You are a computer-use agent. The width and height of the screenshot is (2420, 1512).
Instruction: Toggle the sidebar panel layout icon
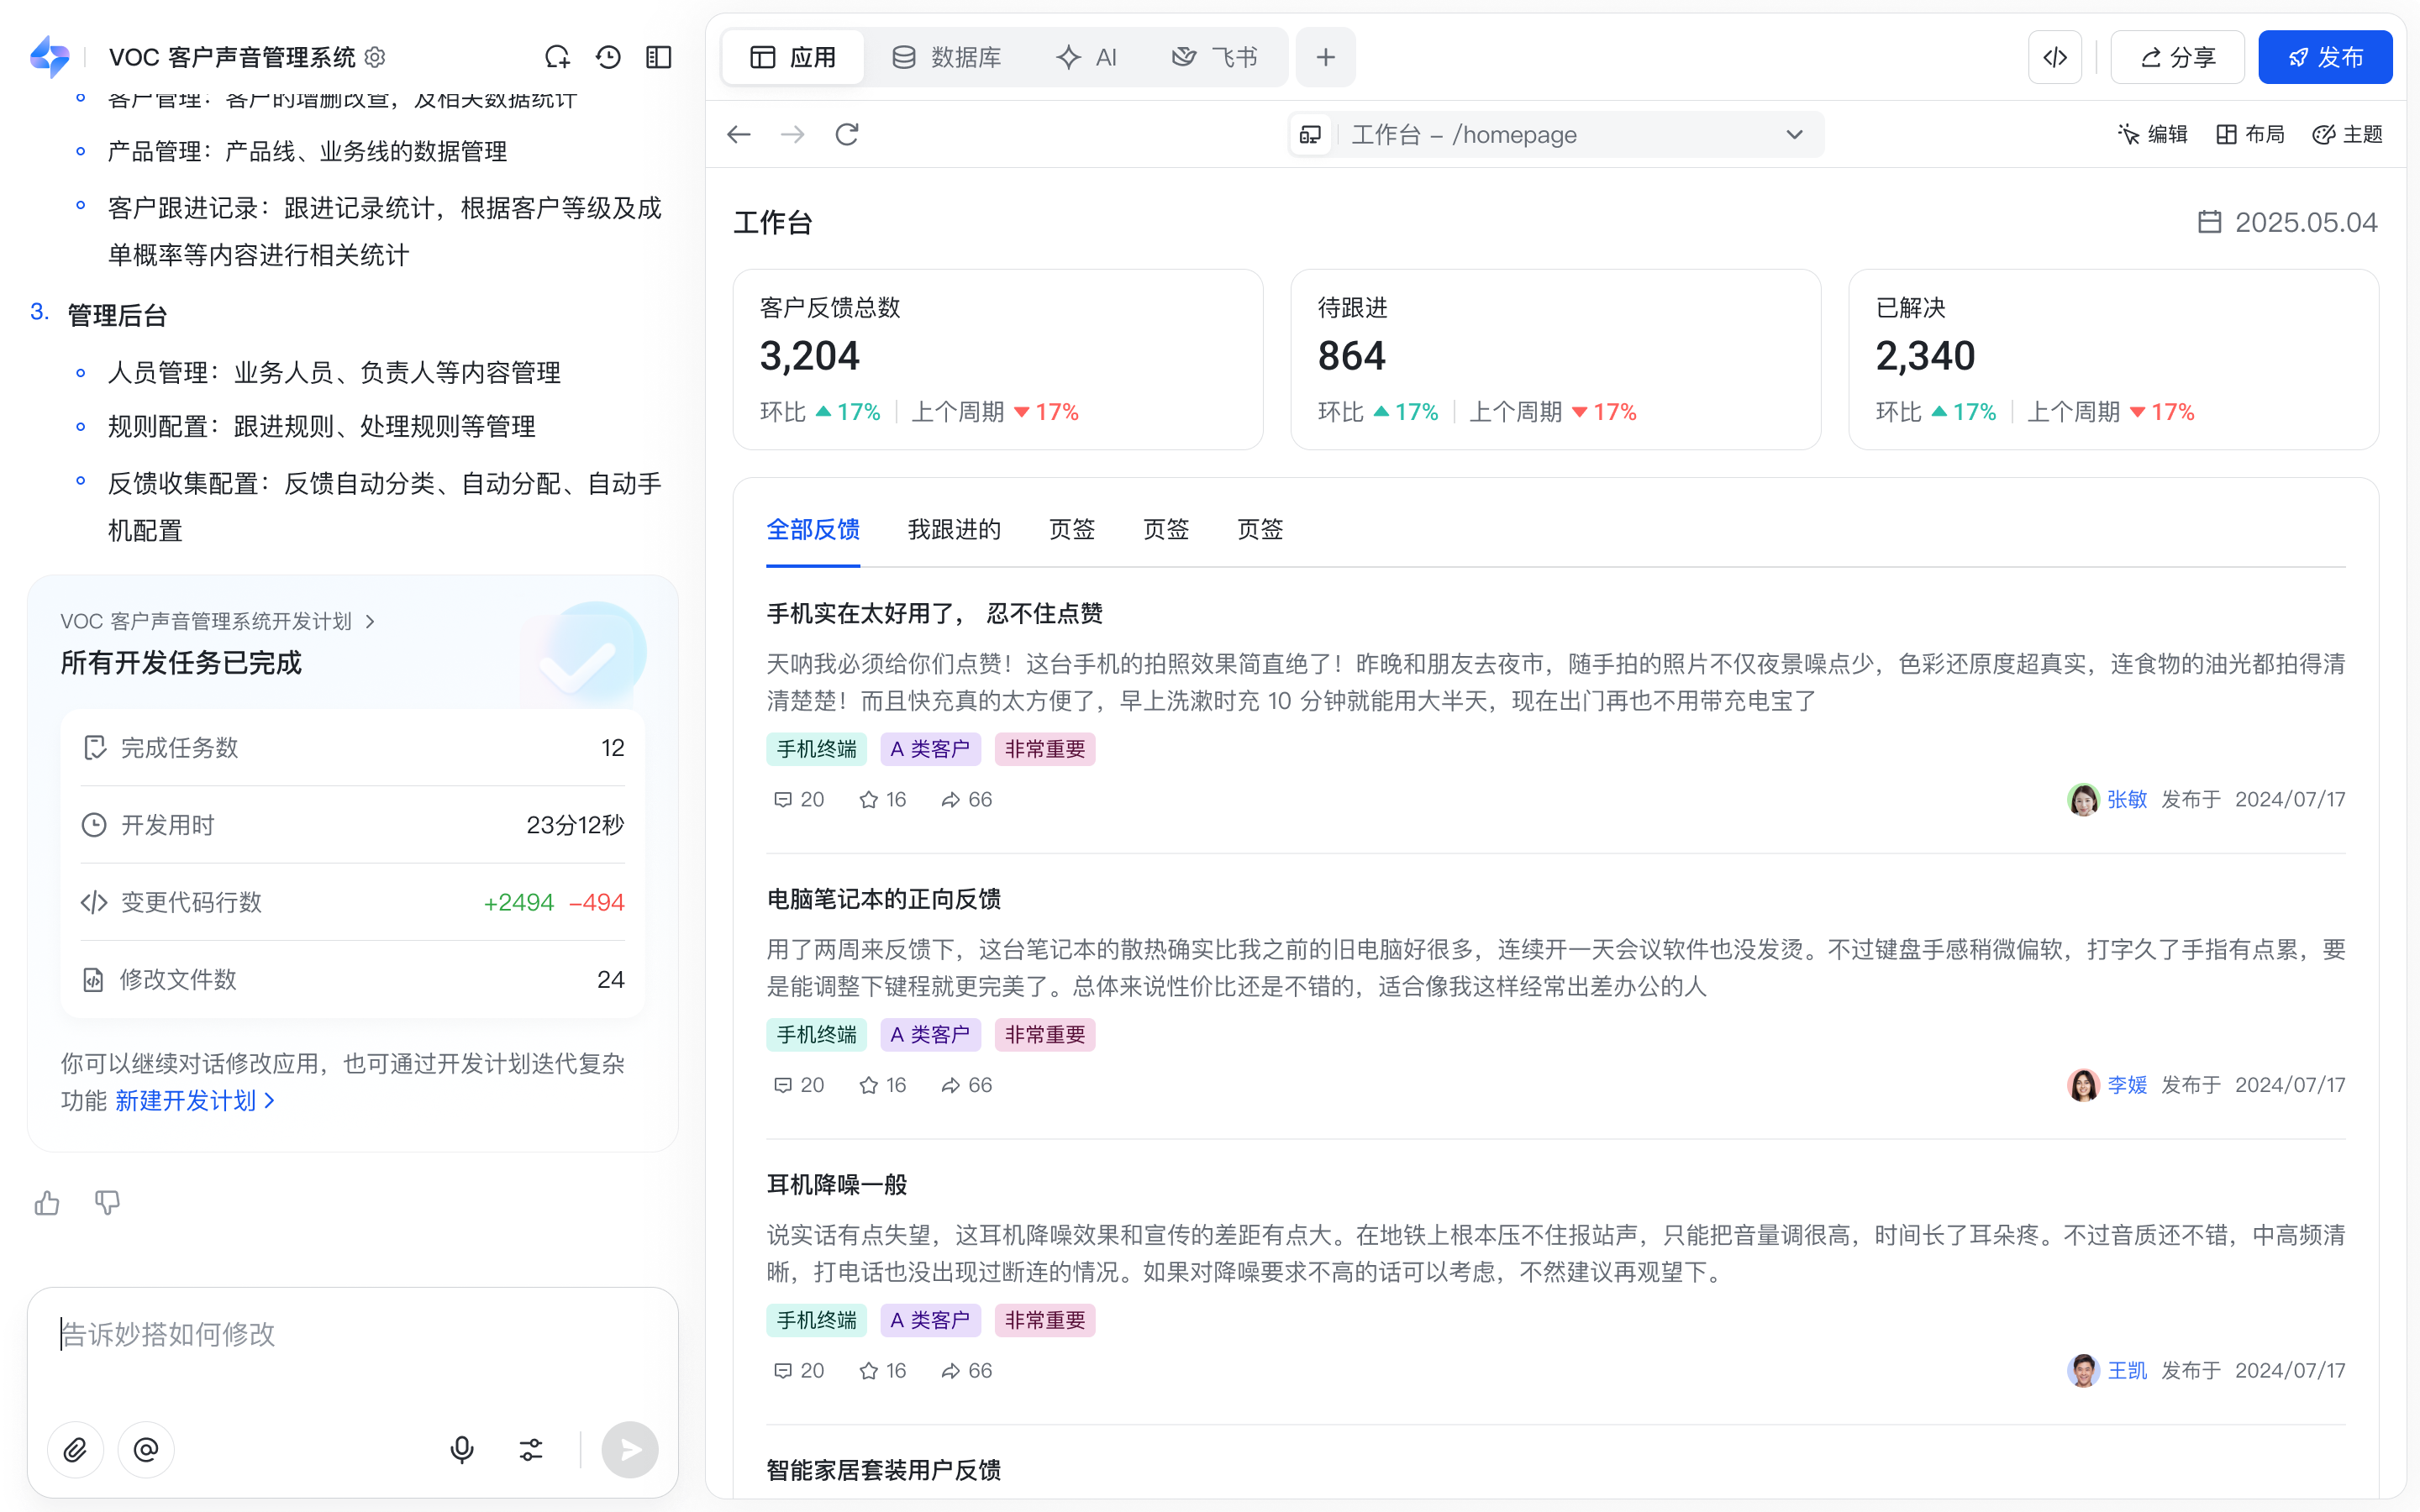click(659, 57)
